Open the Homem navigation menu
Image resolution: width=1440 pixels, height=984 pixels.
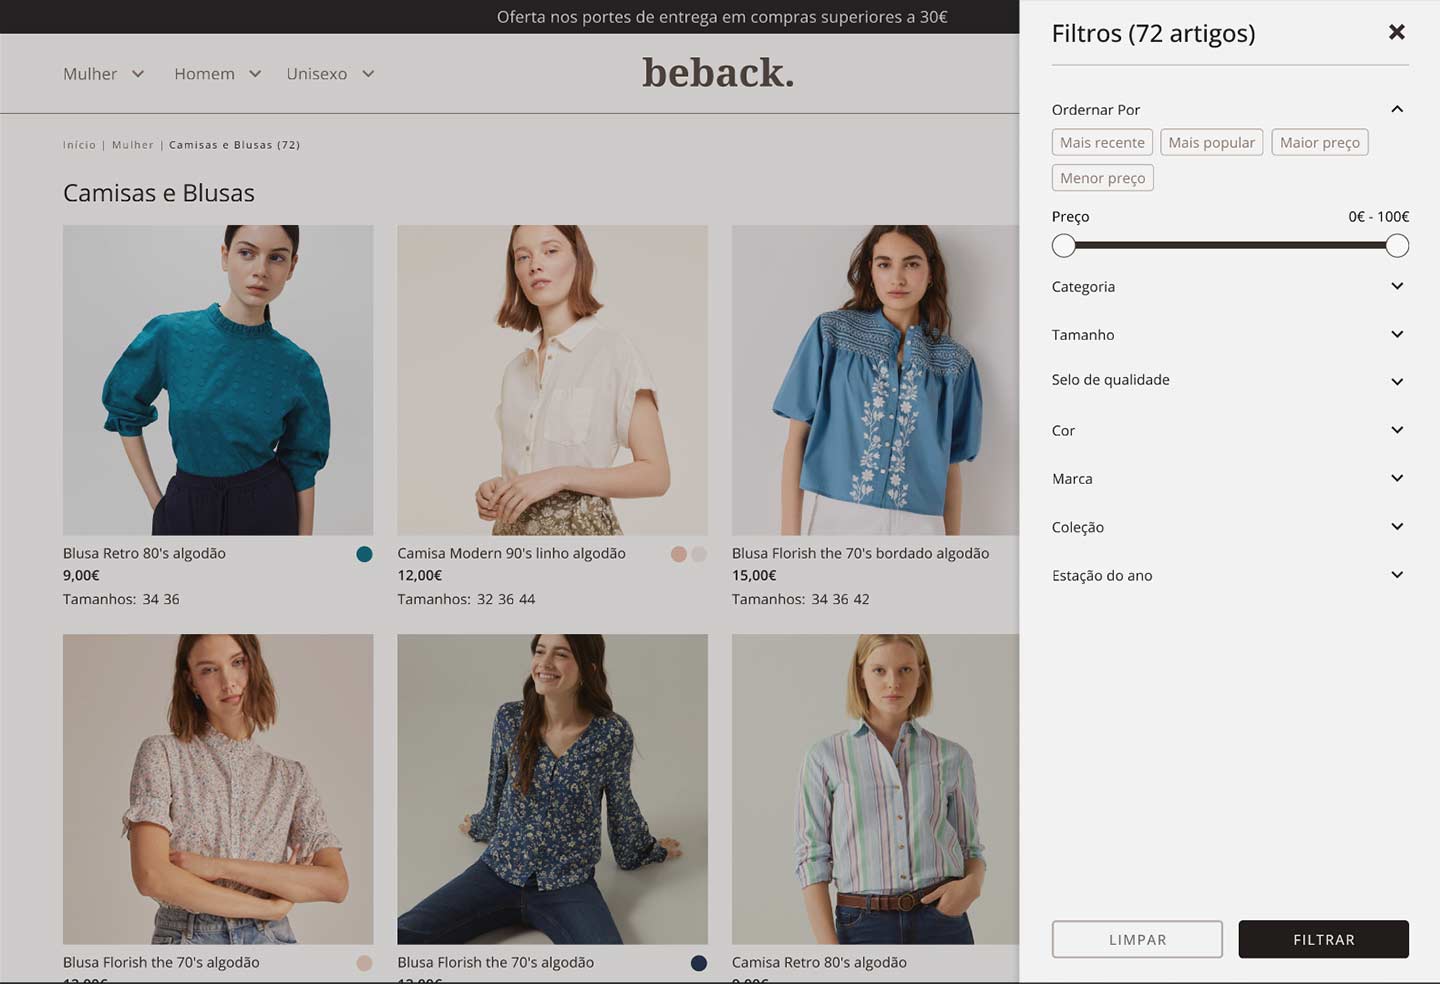tap(217, 74)
